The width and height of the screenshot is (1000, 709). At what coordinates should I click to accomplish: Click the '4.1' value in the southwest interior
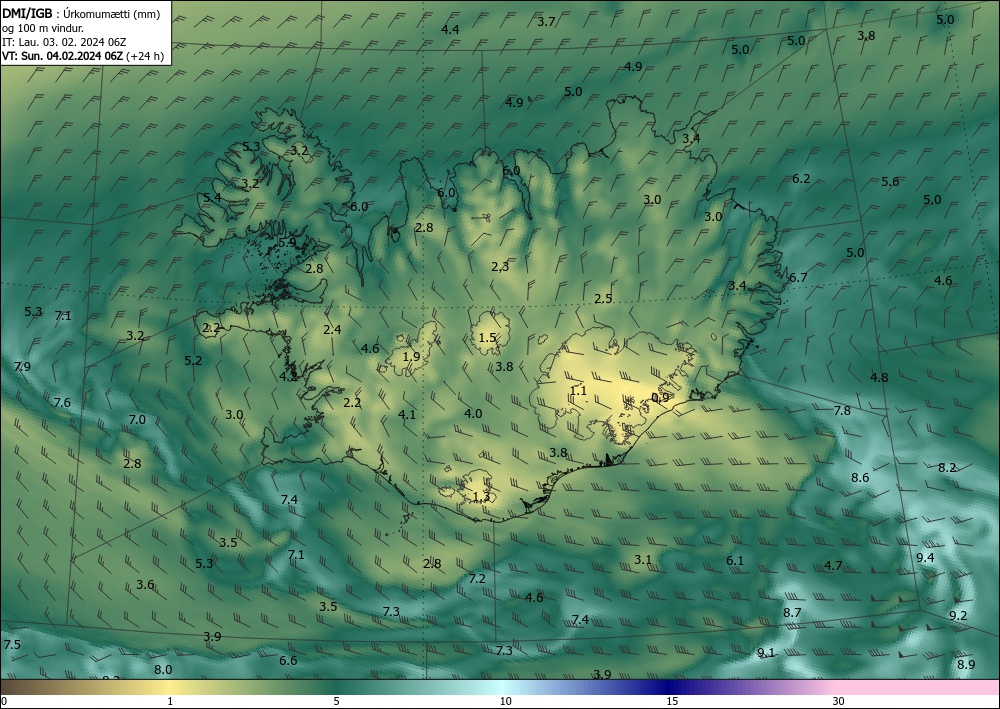click(407, 414)
